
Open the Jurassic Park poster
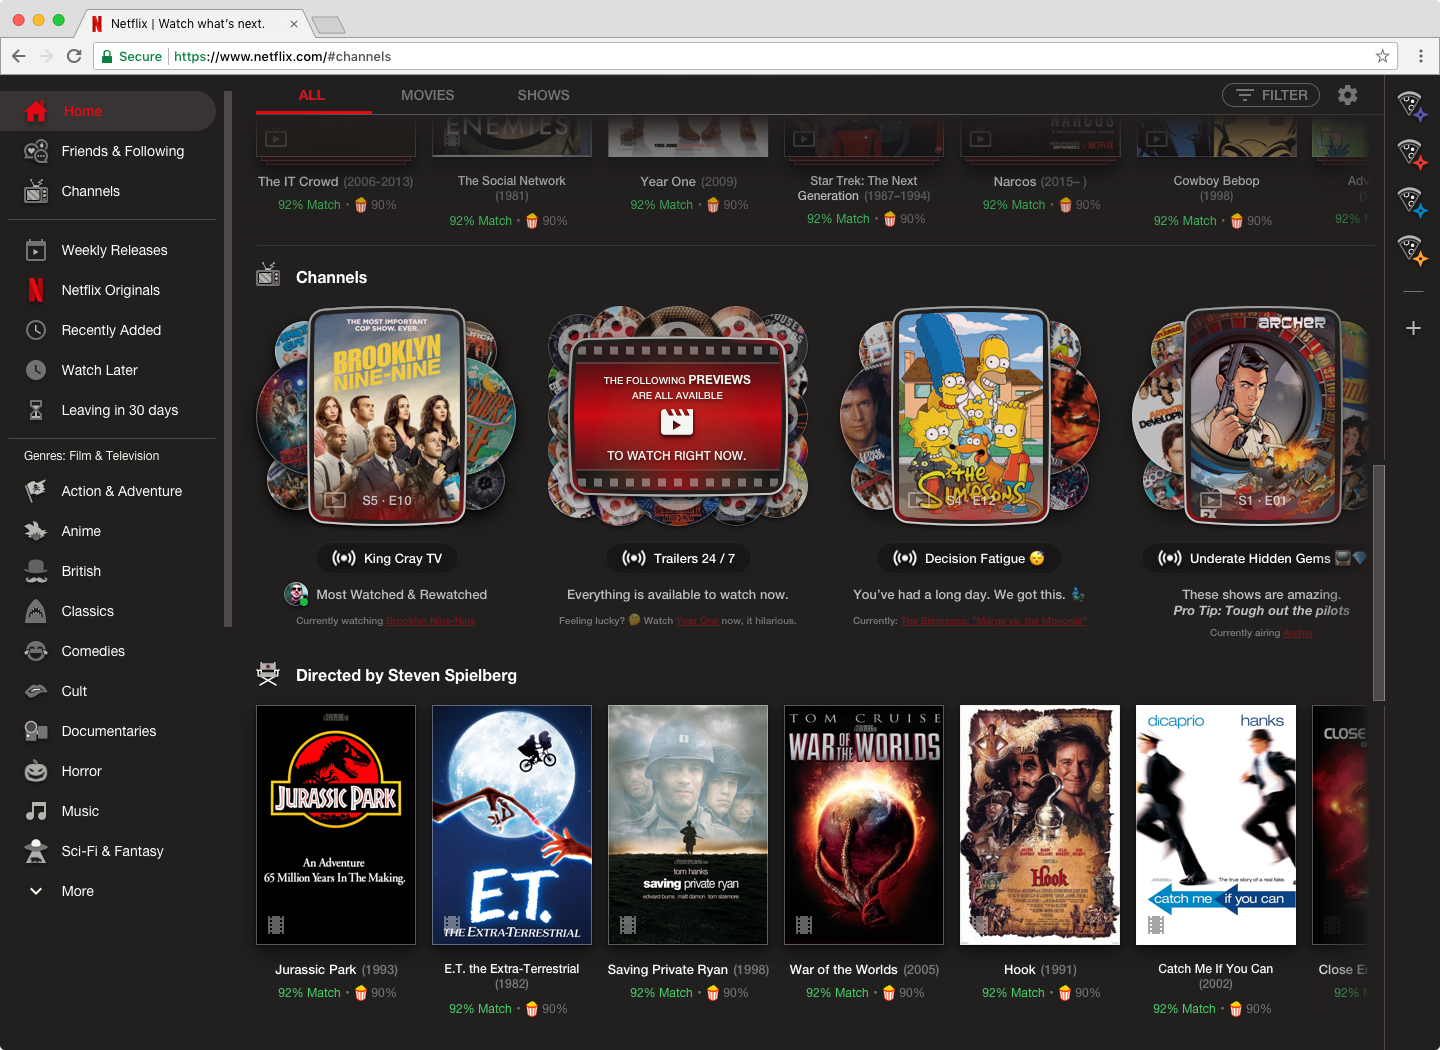336,825
